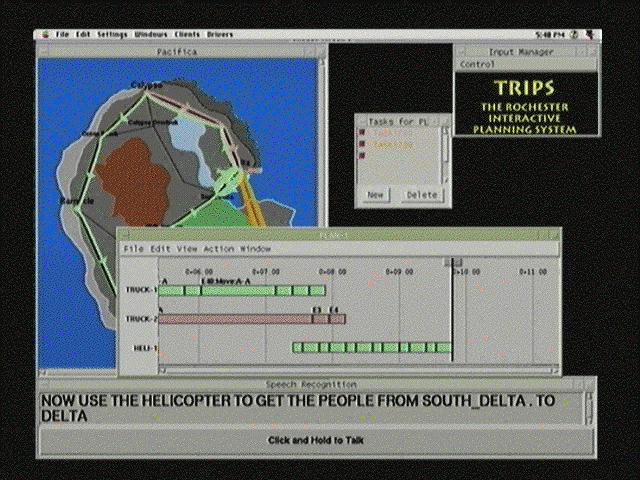Open the Control menu in Input Manager

(x=478, y=64)
